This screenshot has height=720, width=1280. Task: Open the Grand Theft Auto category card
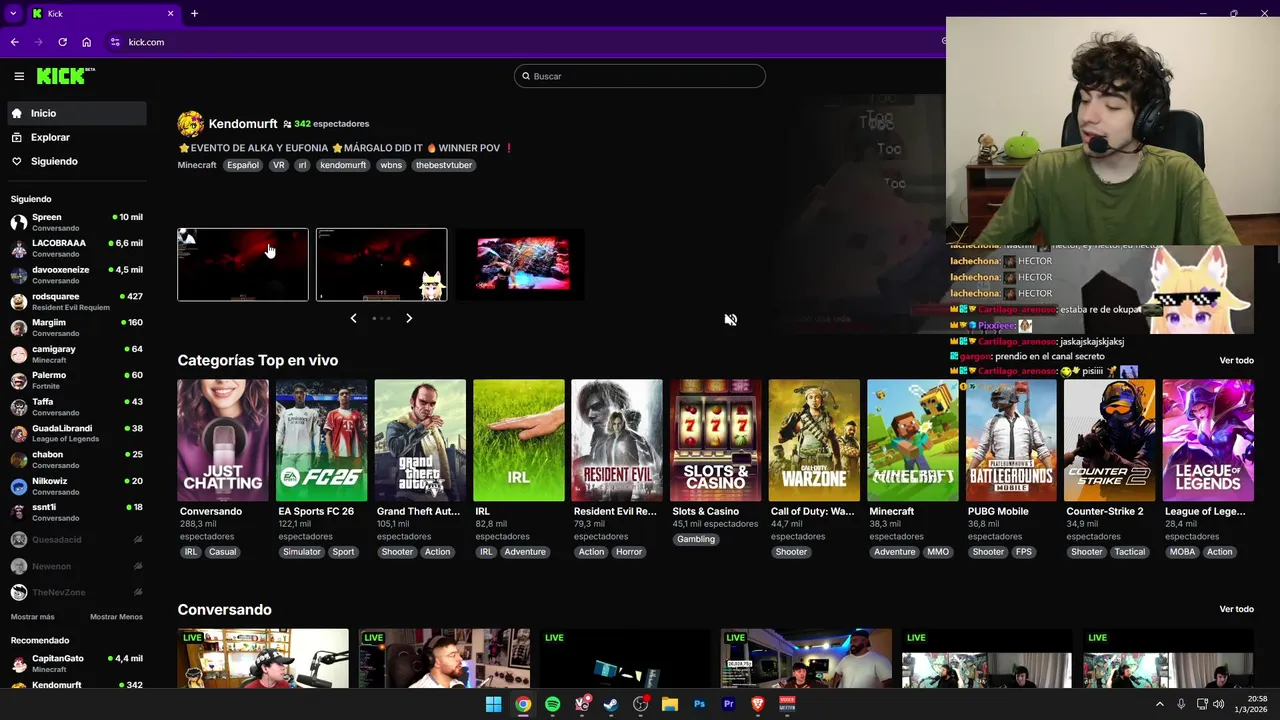(x=420, y=440)
